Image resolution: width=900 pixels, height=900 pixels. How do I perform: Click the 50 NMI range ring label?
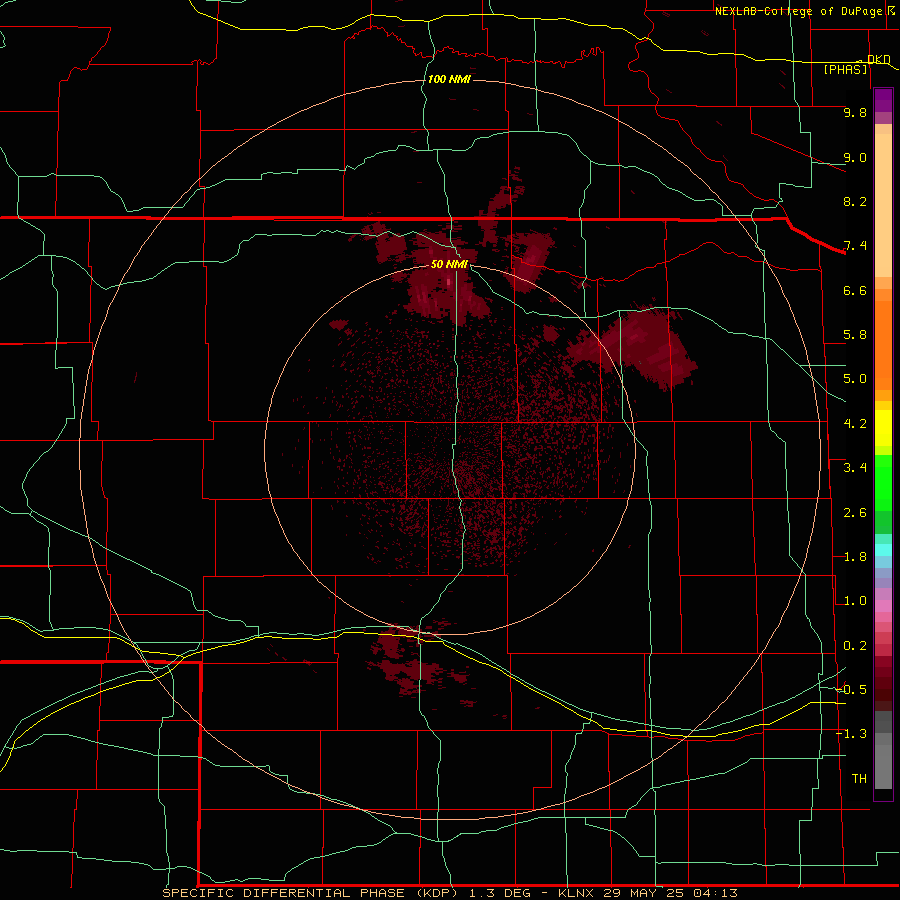tap(449, 264)
